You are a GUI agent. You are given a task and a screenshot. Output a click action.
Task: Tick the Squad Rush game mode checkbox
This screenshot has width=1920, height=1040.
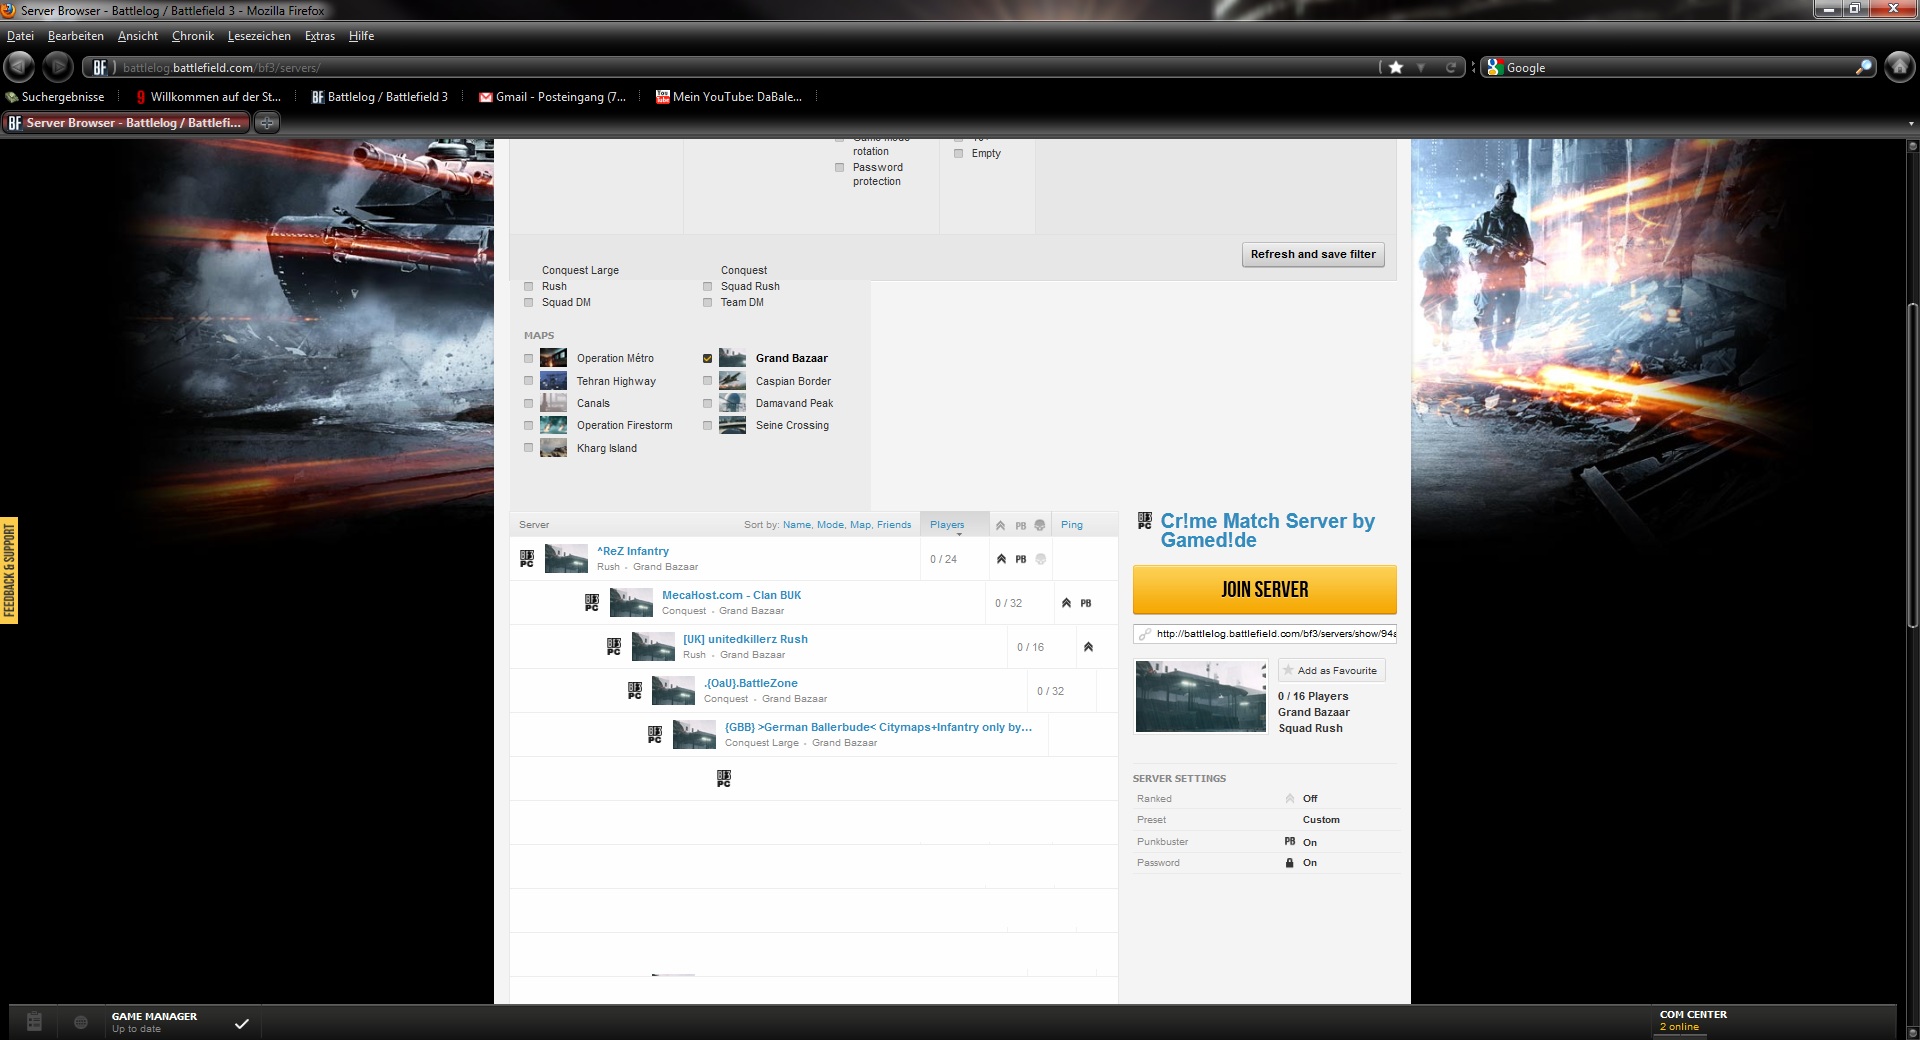pos(708,286)
